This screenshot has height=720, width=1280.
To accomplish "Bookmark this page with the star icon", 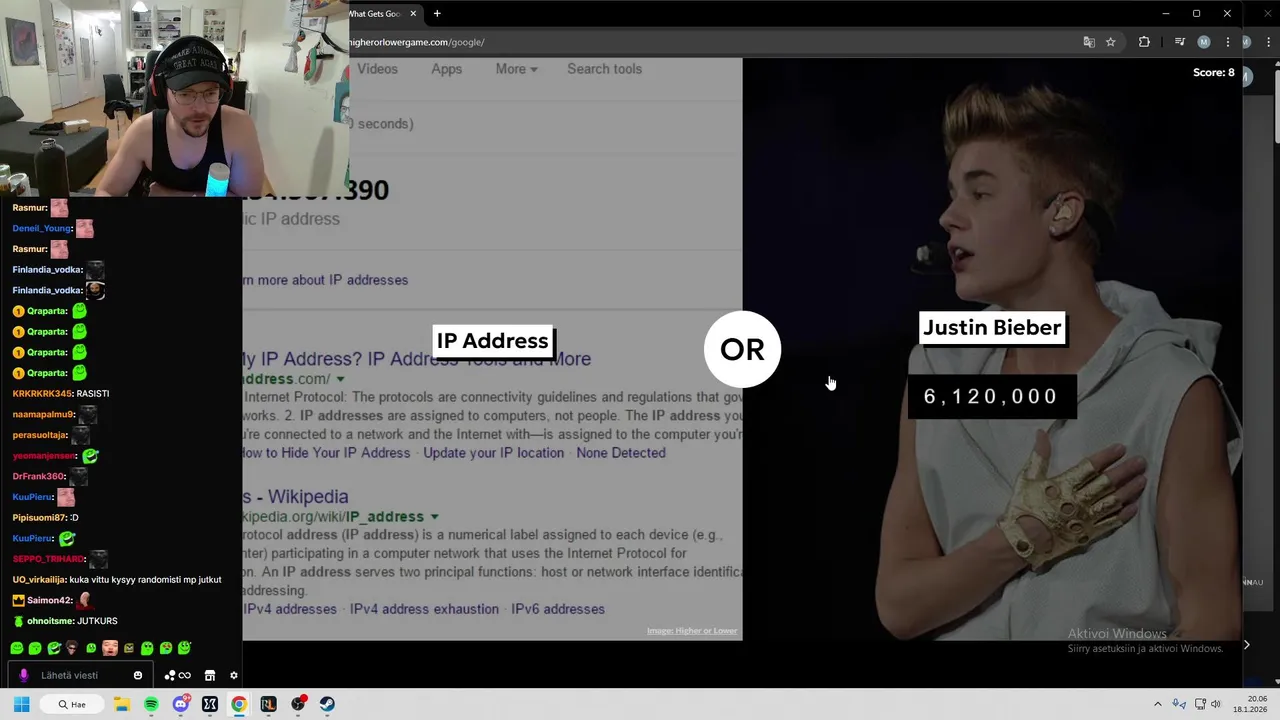I will [x=1111, y=42].
